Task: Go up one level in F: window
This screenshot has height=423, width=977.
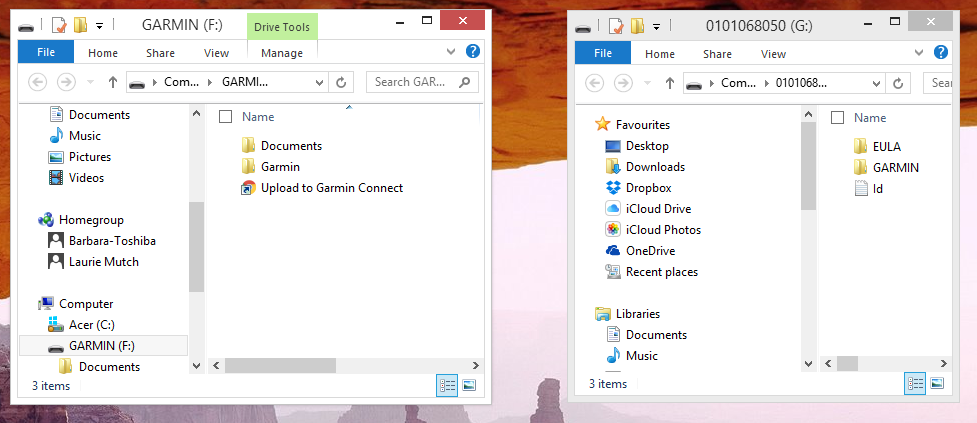Action: pos(113,82)
